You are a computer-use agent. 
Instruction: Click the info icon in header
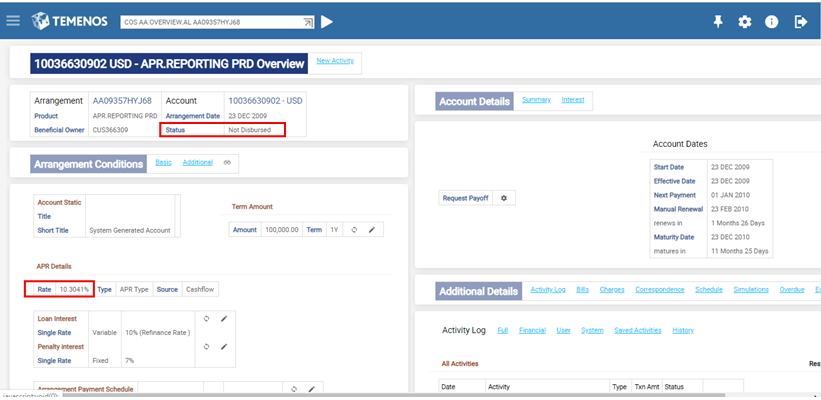point(772,22)
